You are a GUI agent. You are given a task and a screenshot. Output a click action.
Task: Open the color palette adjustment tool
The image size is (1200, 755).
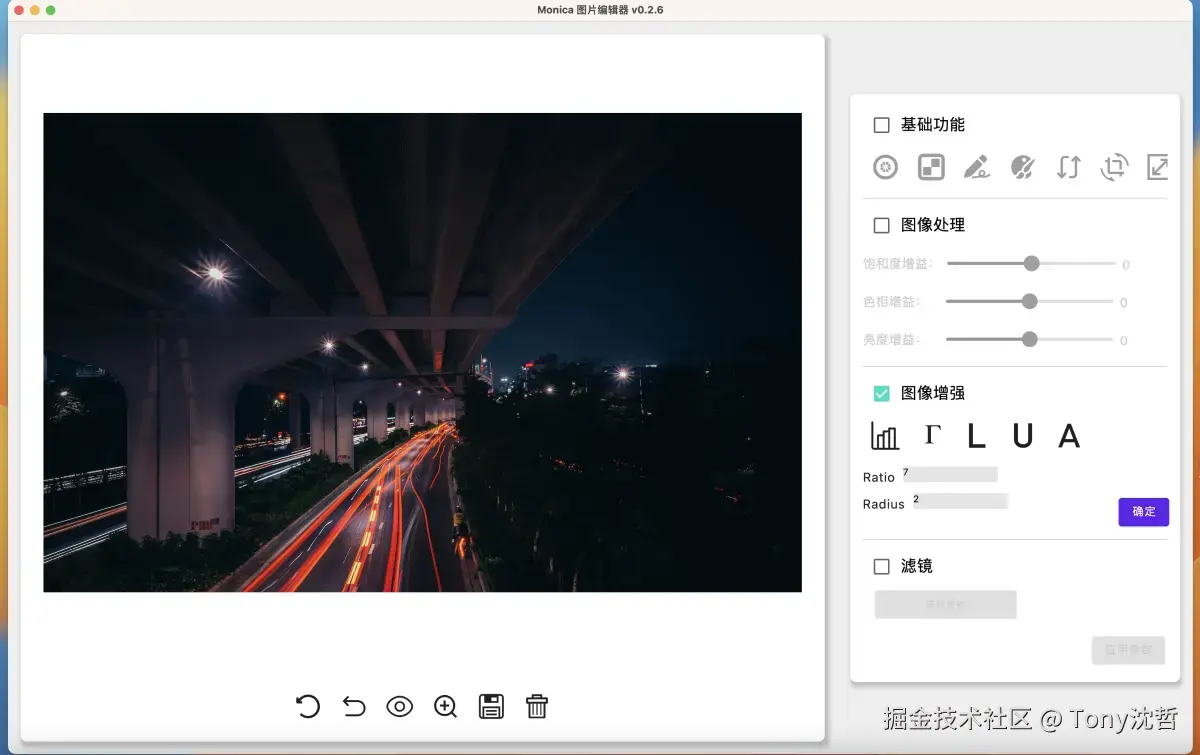pos(1022,167)
